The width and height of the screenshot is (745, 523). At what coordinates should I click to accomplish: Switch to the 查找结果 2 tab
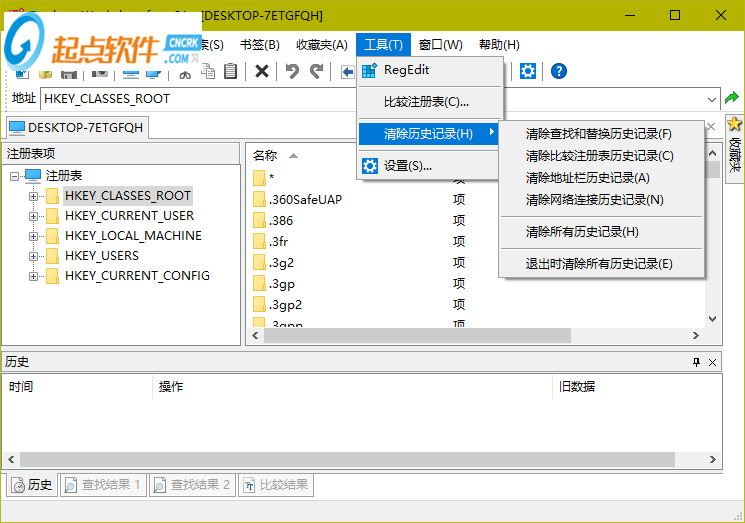pos(192,485)
